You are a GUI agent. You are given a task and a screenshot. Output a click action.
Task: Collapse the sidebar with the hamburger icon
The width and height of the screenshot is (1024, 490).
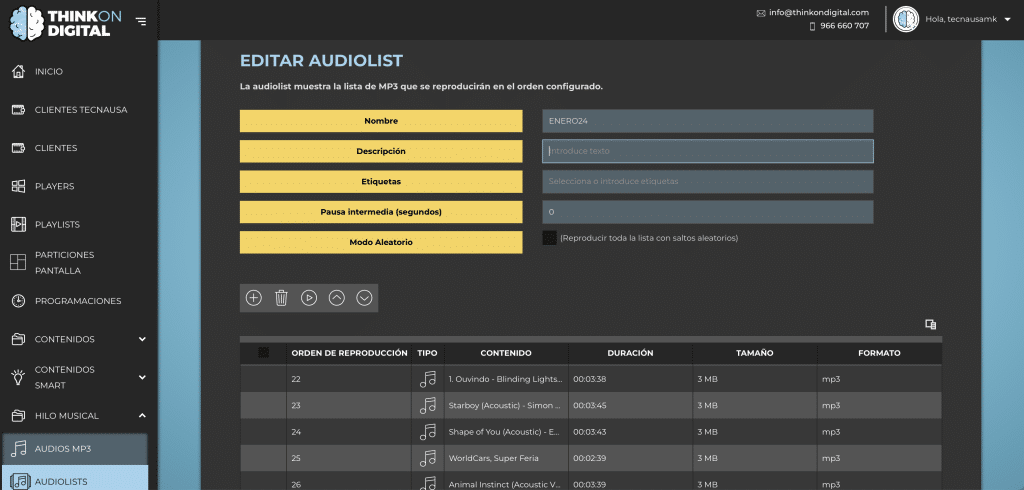pos(140,22)
